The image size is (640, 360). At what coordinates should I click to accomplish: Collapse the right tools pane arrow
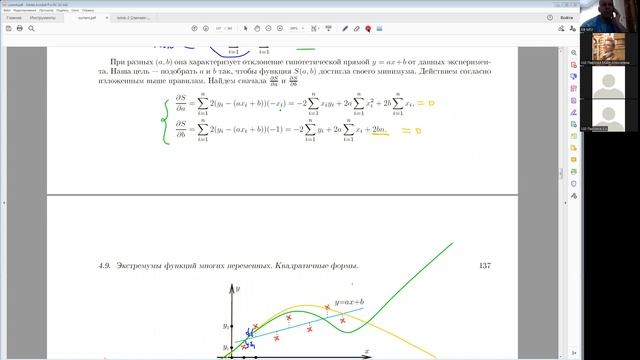click(566, 203)
